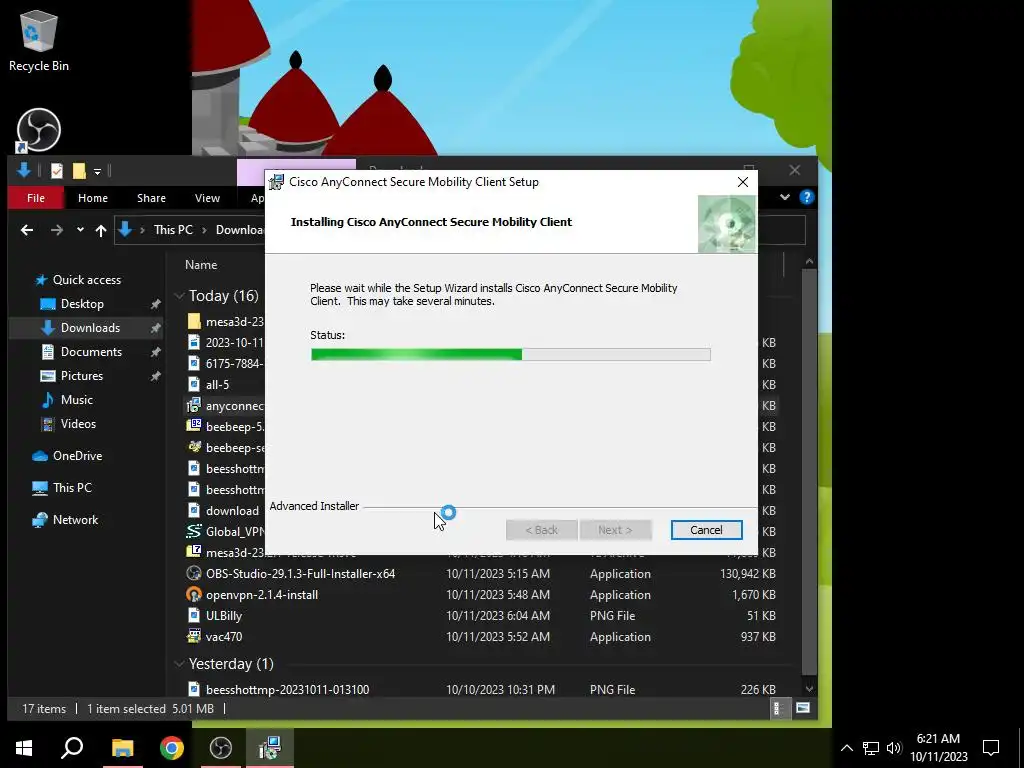
Task: Select the OBS-Studio-29.1.3-Full-Installer-x64 file
Action: [300, 574]
